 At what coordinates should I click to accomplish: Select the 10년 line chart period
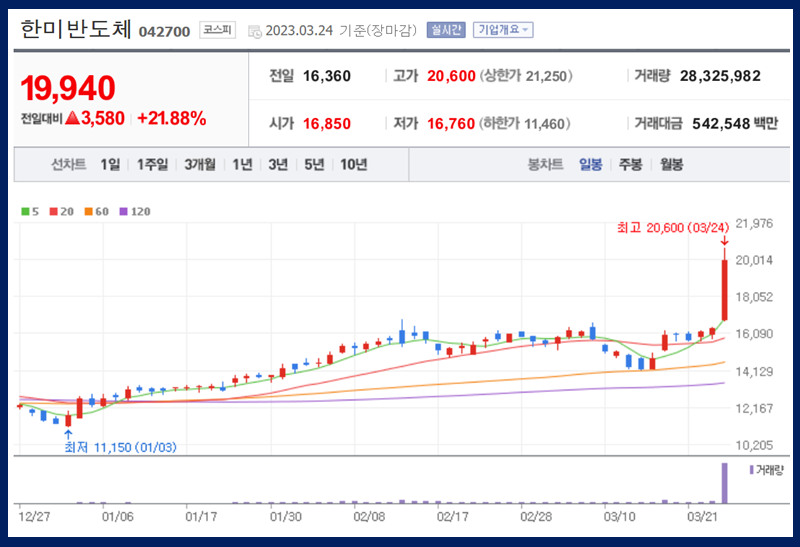[x=354, y=164]
